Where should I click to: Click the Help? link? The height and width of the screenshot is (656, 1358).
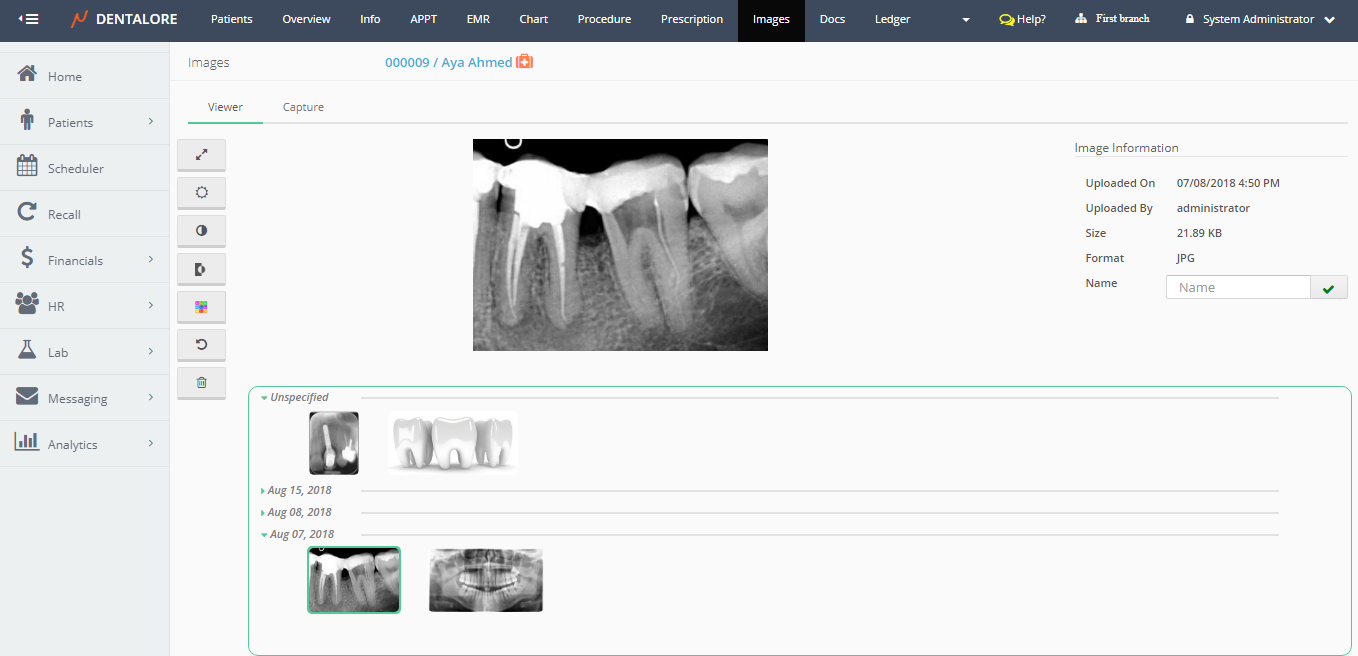pos(1022,19)
